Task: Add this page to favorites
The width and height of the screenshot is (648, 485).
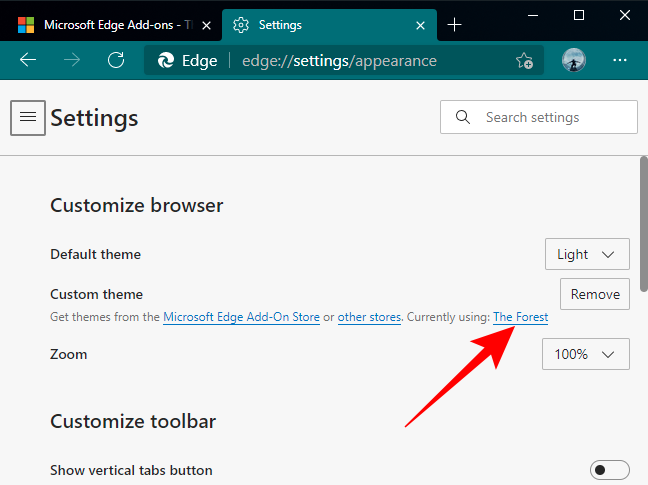Action: 524,61
